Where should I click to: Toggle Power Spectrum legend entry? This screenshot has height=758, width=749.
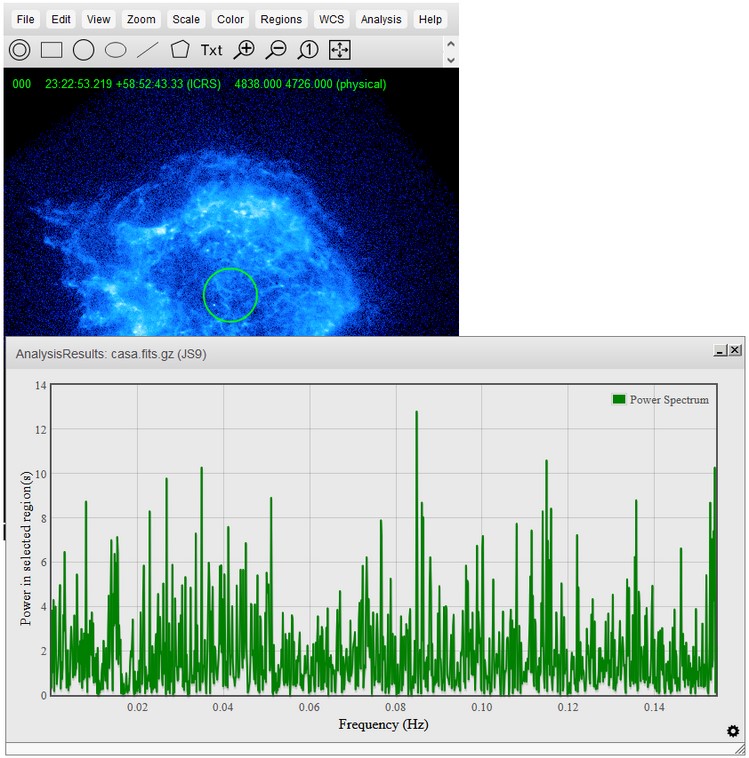(660, 400)
